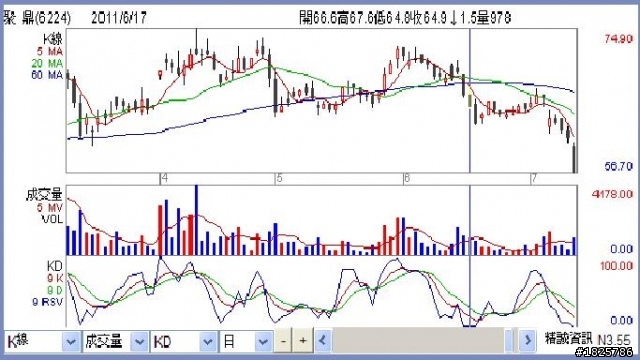Click the 9 K legend label
This screenshot has height=360, width=640.
point(55,279)
